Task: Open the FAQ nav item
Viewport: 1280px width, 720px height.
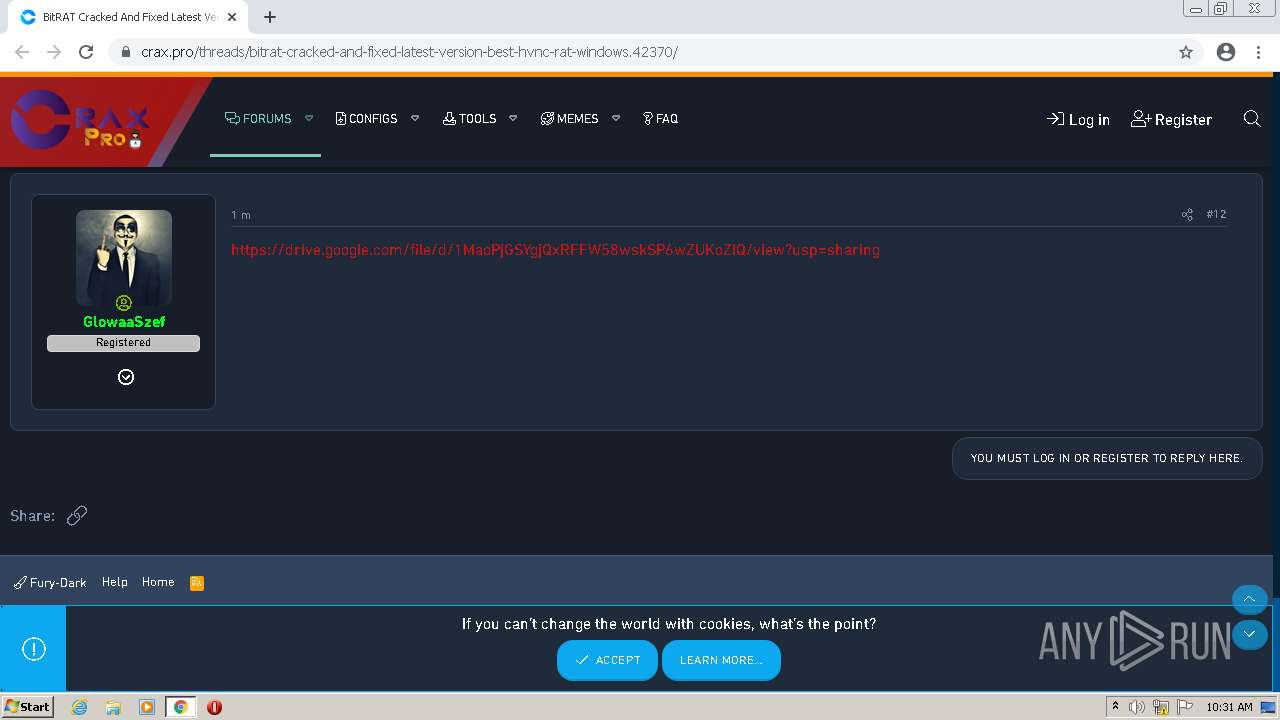Action: (660, 118)
